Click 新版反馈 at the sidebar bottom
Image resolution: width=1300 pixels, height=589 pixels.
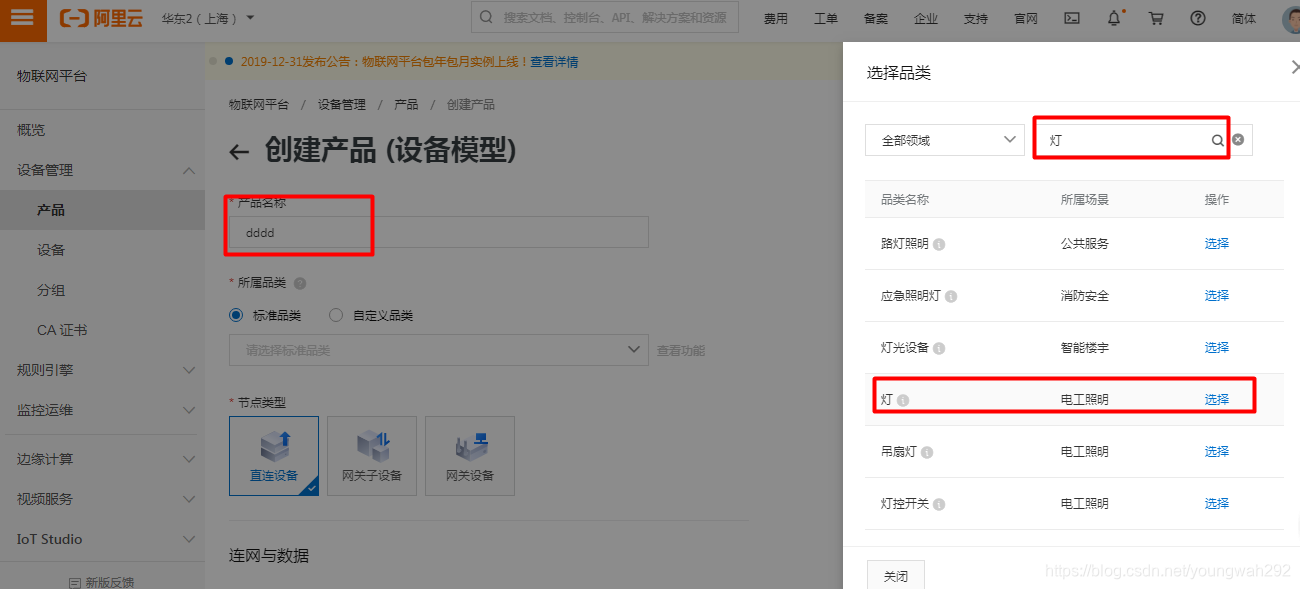[102, 581]
